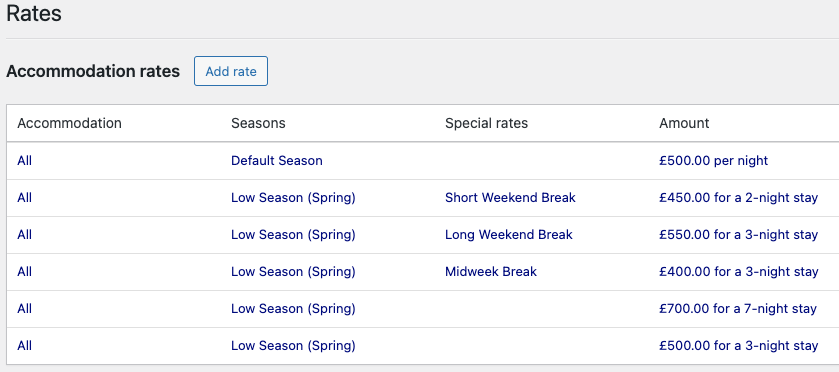
Task: Select the Short Weekend Break special rate
Action: tap(510, 198)
